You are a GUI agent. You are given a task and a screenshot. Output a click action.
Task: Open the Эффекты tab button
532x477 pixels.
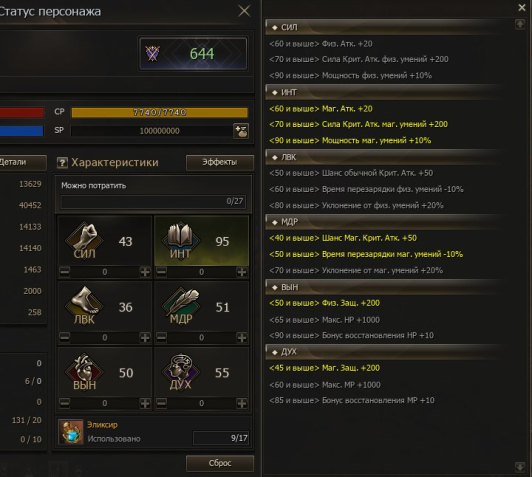pyautogui.click(x=220, y=163)
